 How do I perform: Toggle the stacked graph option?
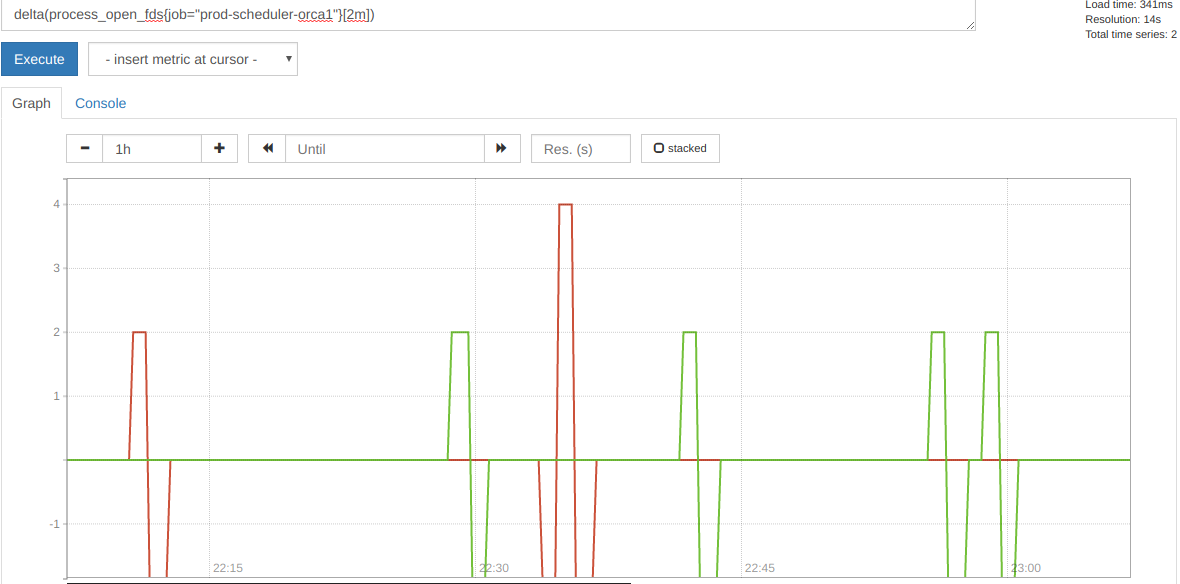coord(680,148)
